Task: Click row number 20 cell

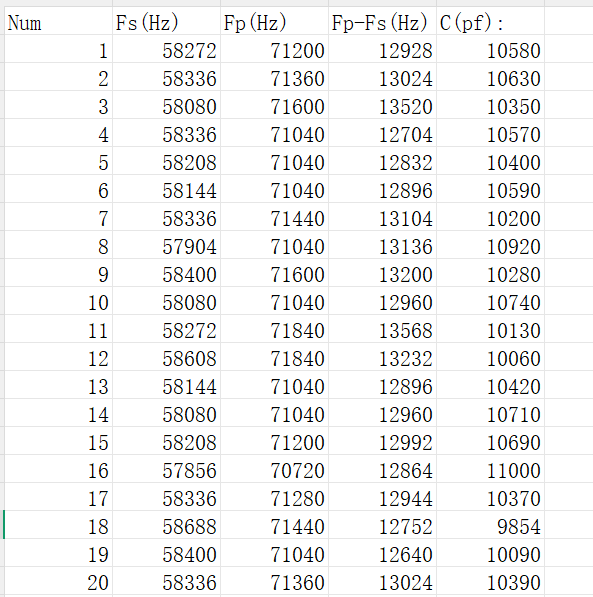Action: 58,581
